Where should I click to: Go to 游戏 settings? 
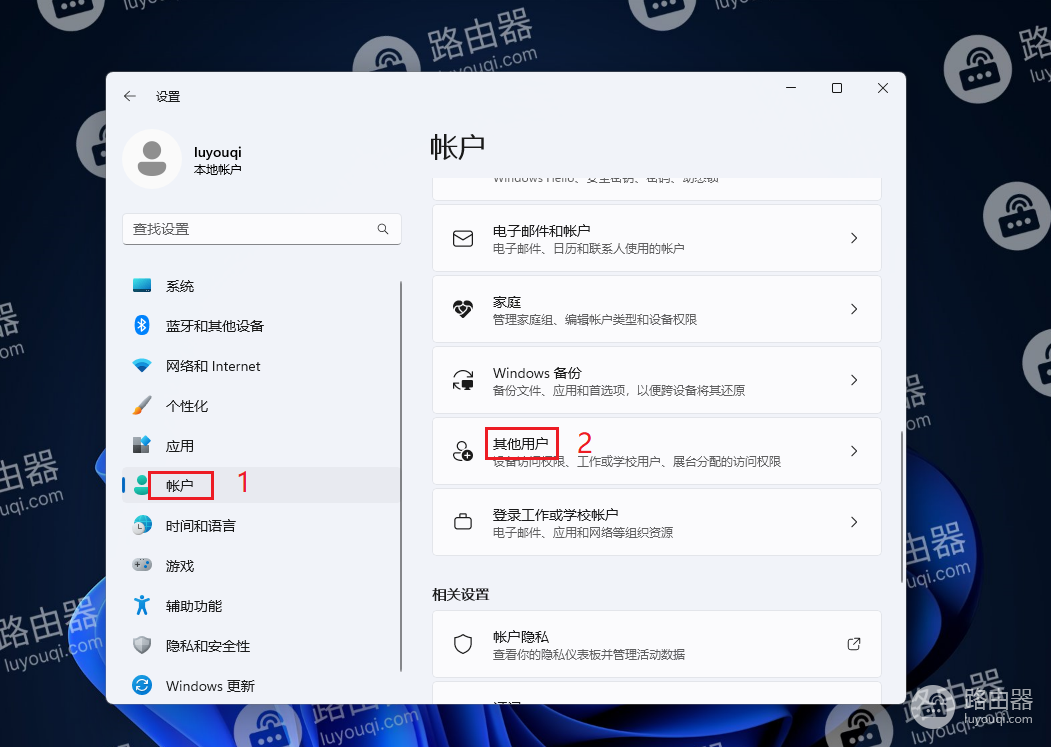point(261,565)
